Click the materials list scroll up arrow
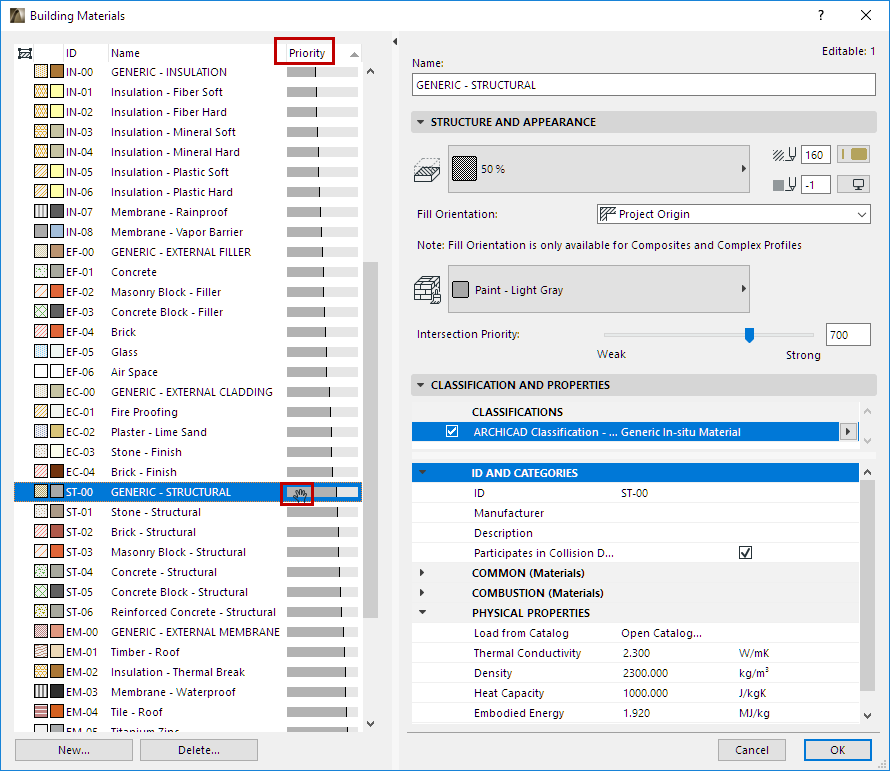This screenshot has width=890, height=771. coord(371,72)
